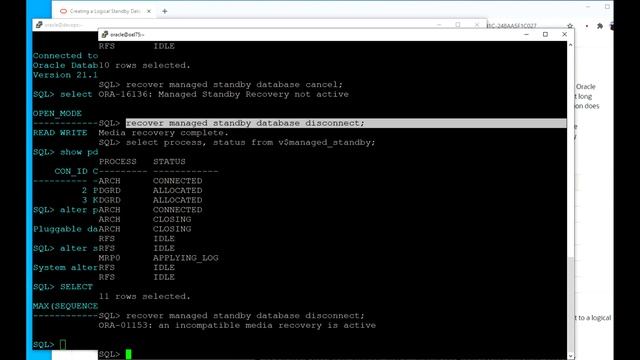Click the PuTTY icon in front terminal title bar
Viewport: 640px width, 360px height.
(105, 35)
